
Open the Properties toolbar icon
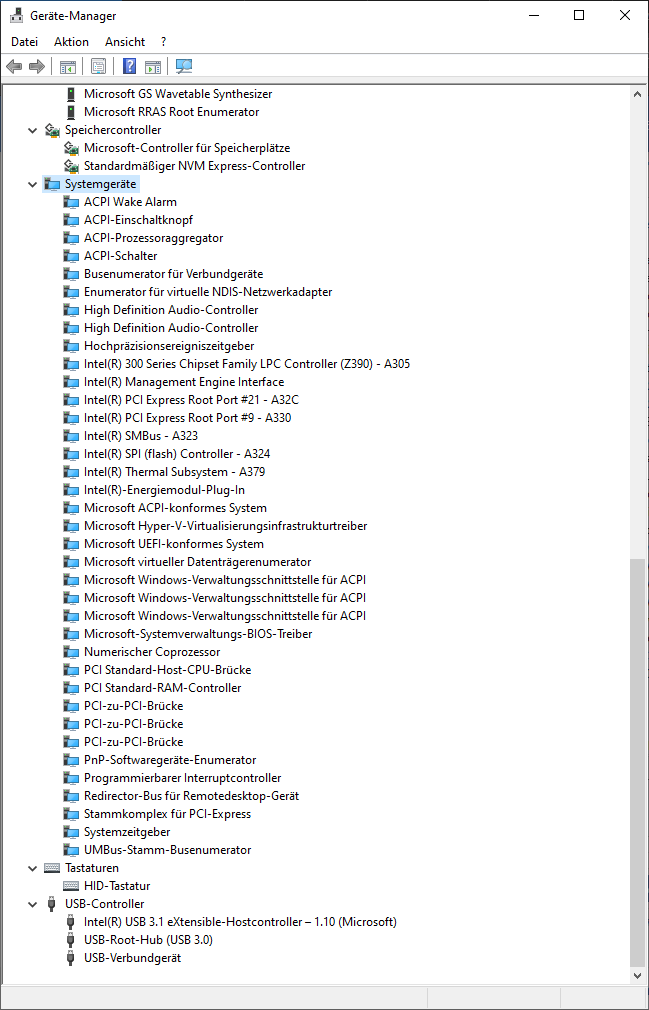point(98,66)
